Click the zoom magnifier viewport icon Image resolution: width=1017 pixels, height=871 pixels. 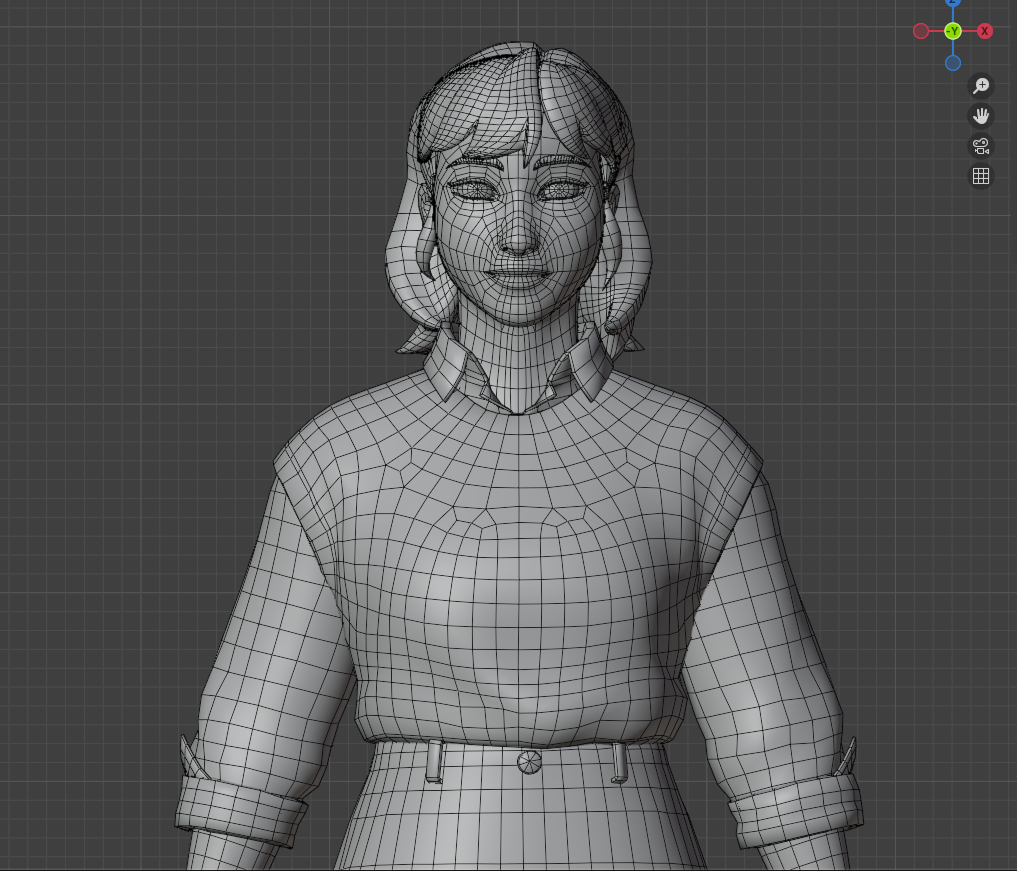click(x=981, y=86)
